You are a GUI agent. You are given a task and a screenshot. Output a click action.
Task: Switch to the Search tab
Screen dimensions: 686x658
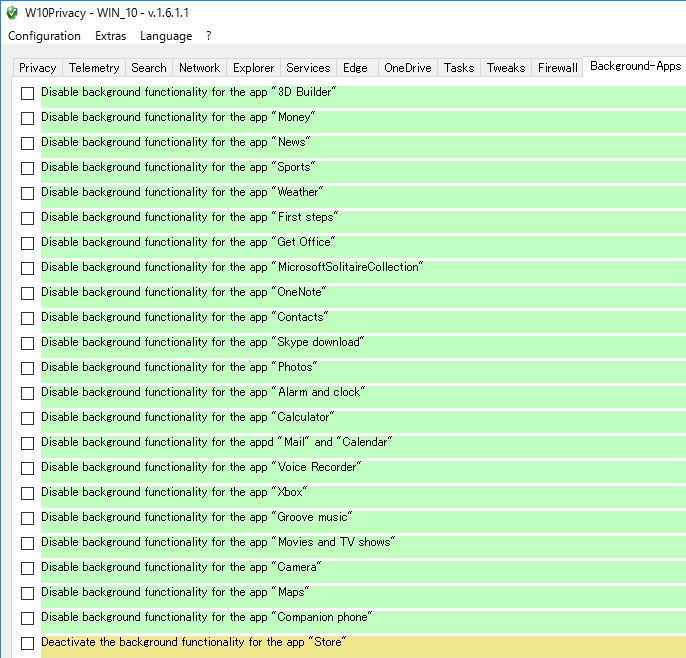(149, 68)
